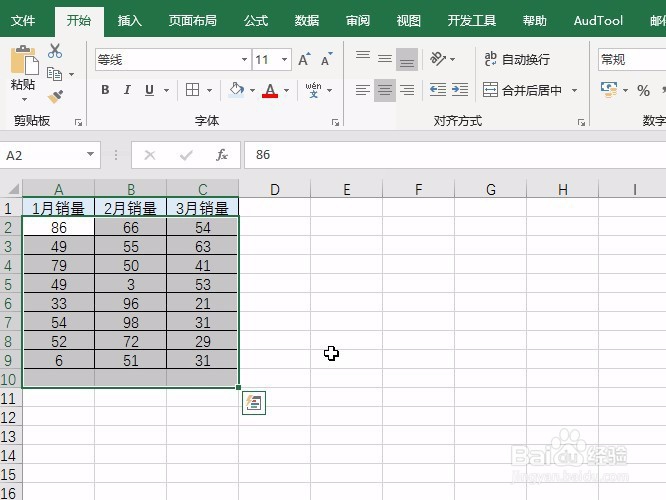Image resolution: width=666 pixels, height=500 pixels.
Task: Open the font name 等线 dropdown
Action: (244, 59)
